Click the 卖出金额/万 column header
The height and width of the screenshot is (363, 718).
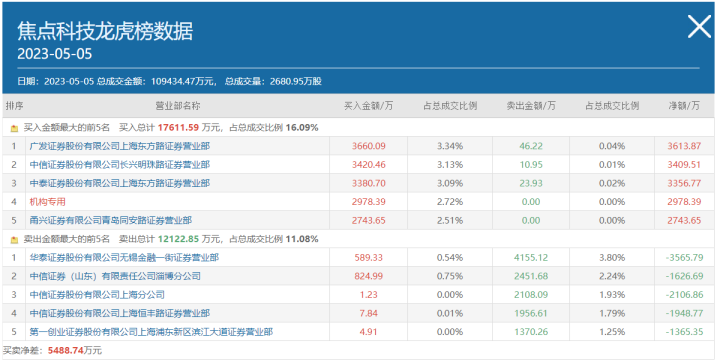tap(531, 106)
